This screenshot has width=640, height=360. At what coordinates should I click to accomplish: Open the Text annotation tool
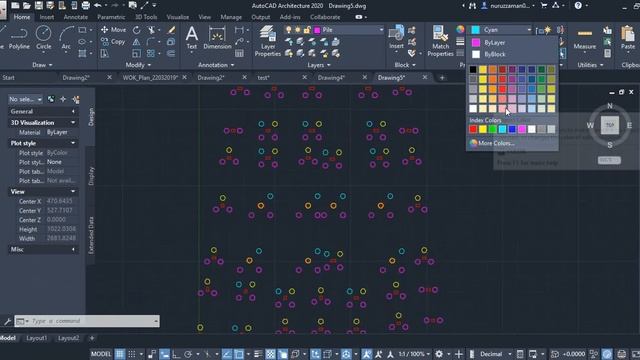pyautogui.click(x=191, y=38)
